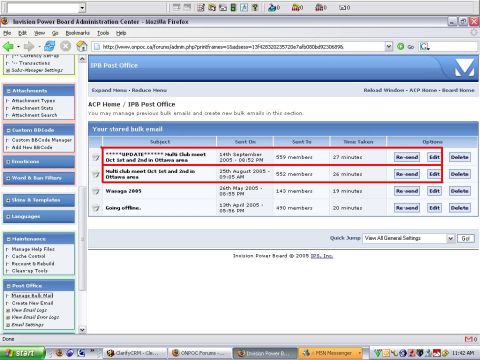Screen dimensions: 480x360
Task: Click the email icon beside the UPDATE bulk email
Action: click(x=96, y=157)
